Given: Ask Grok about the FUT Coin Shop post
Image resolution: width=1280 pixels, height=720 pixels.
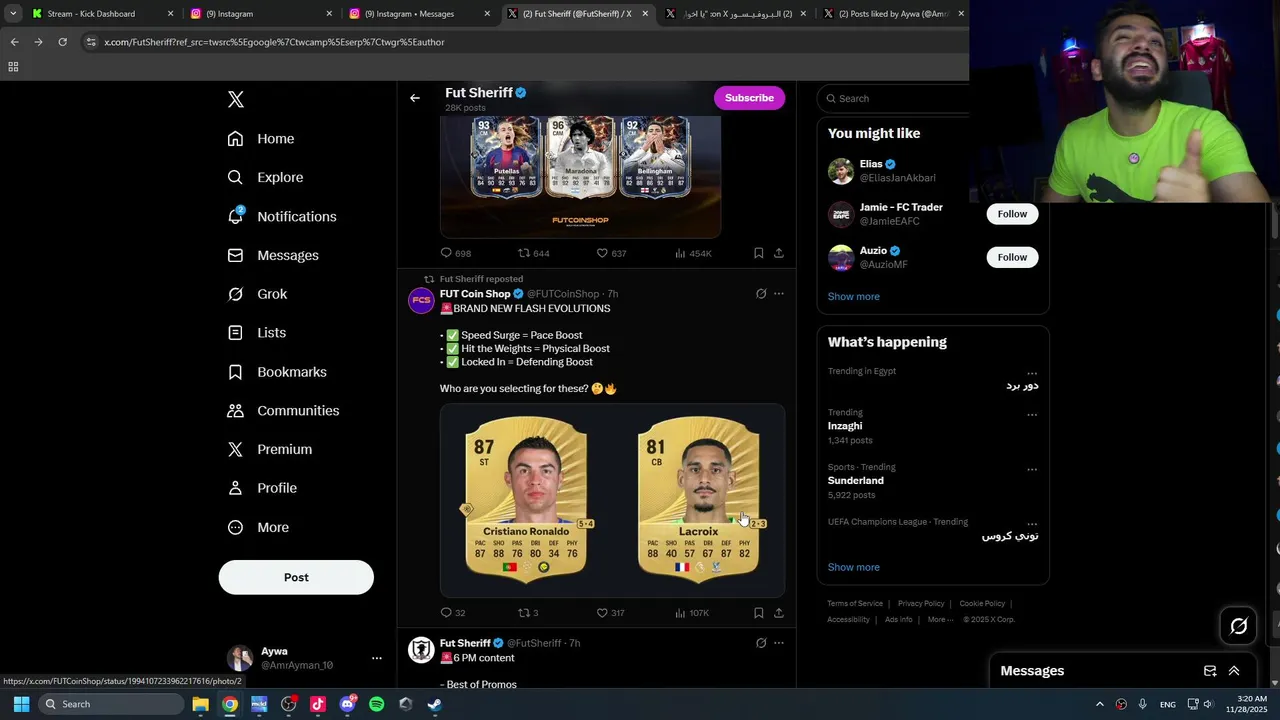Looking at the screenshot, I should (761, 294).
